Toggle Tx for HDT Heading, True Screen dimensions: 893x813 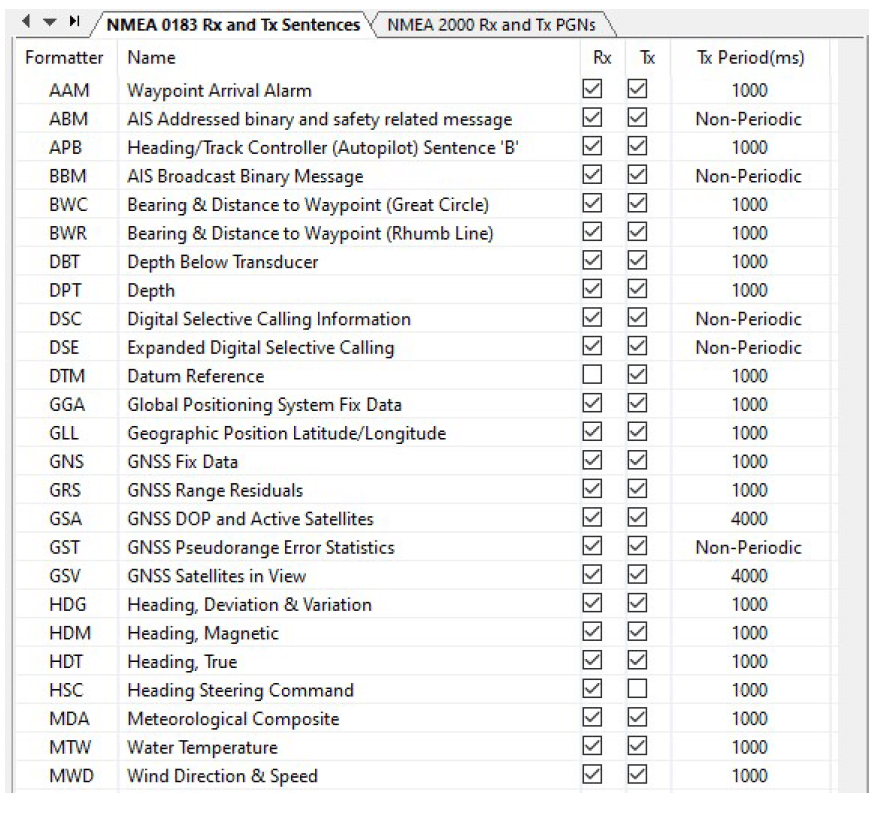[637, 660]
